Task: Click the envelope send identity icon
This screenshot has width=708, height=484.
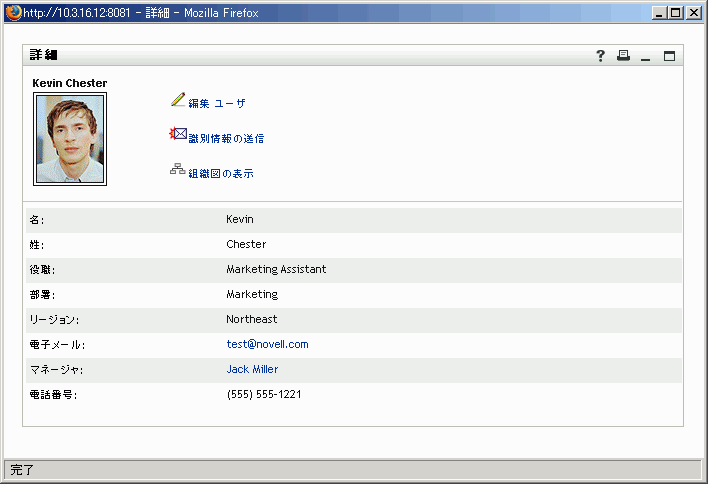Action: coord(178,134)
